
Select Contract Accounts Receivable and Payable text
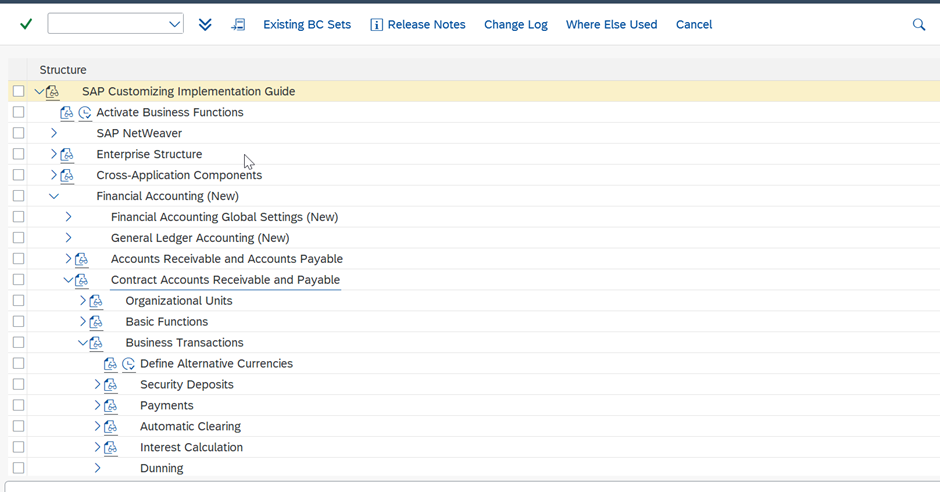point(225,280)
